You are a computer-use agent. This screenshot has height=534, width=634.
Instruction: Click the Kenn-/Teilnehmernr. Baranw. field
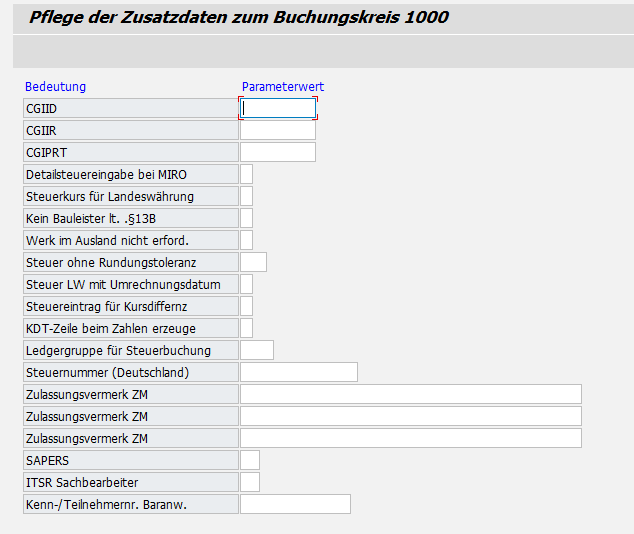point(295,504)
